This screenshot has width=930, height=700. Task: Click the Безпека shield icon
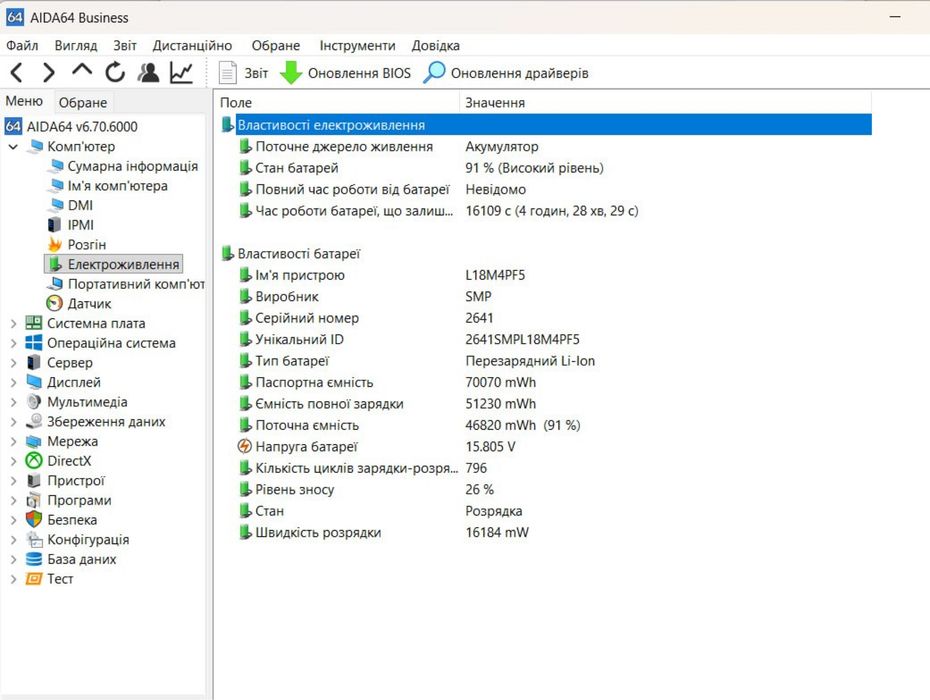(34, 520)
